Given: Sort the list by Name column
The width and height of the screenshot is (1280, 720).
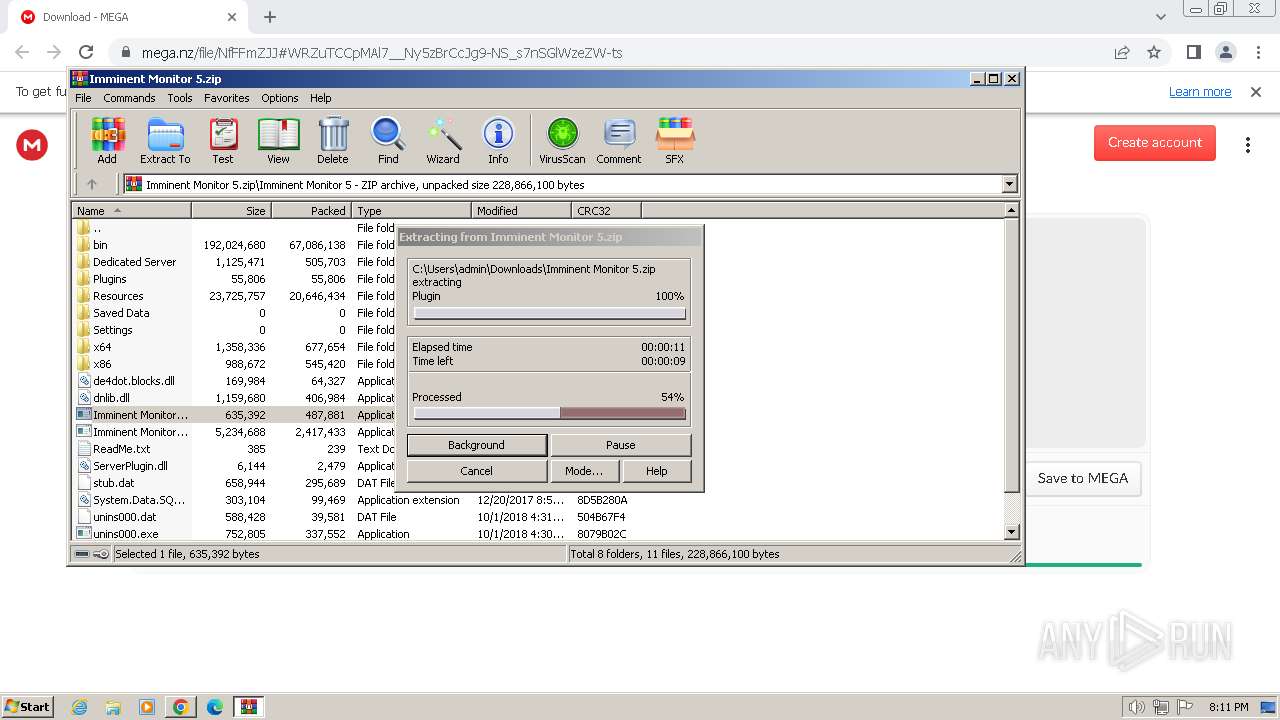Looking at the screenshot, I should click(x=131, y=210).
